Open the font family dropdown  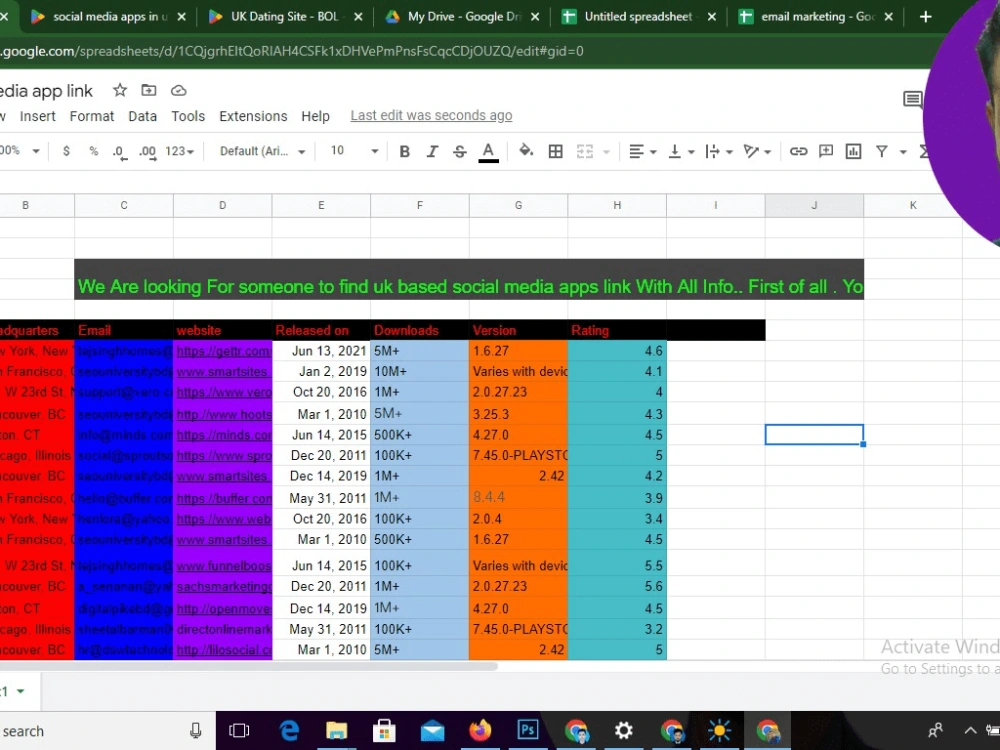[x=262, y=151]
